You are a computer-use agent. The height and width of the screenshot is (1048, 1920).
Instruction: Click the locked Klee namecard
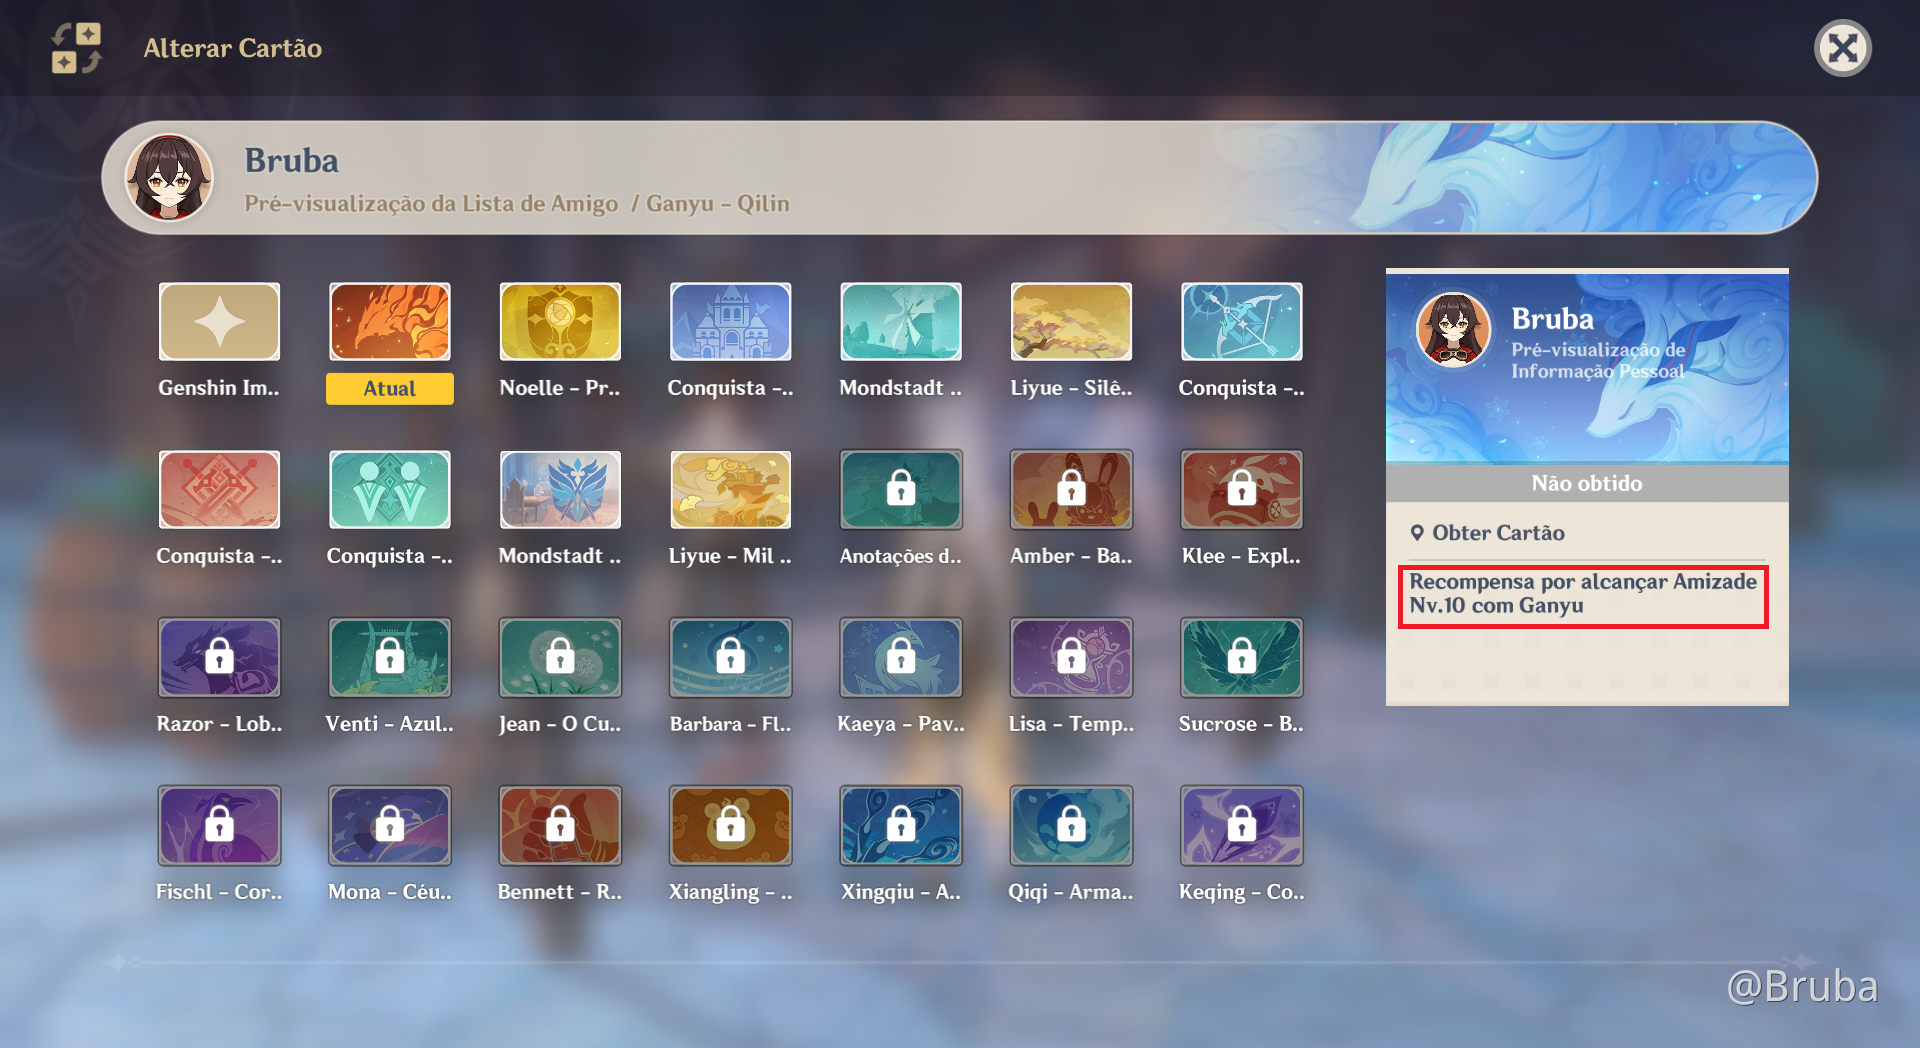[1241, 489]
